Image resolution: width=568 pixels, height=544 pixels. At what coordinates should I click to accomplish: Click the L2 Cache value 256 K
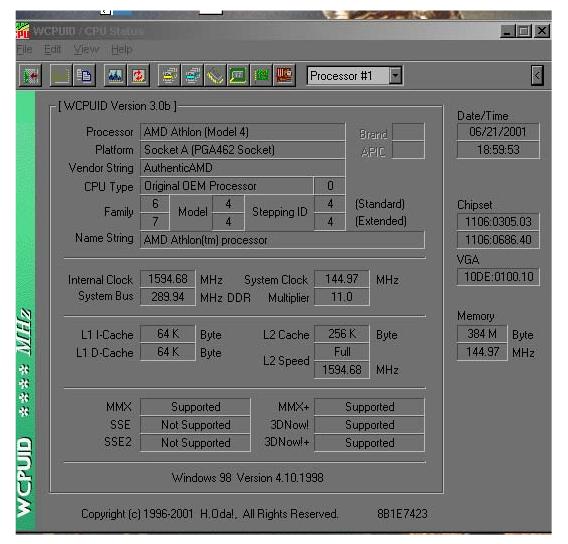[342, 334]
